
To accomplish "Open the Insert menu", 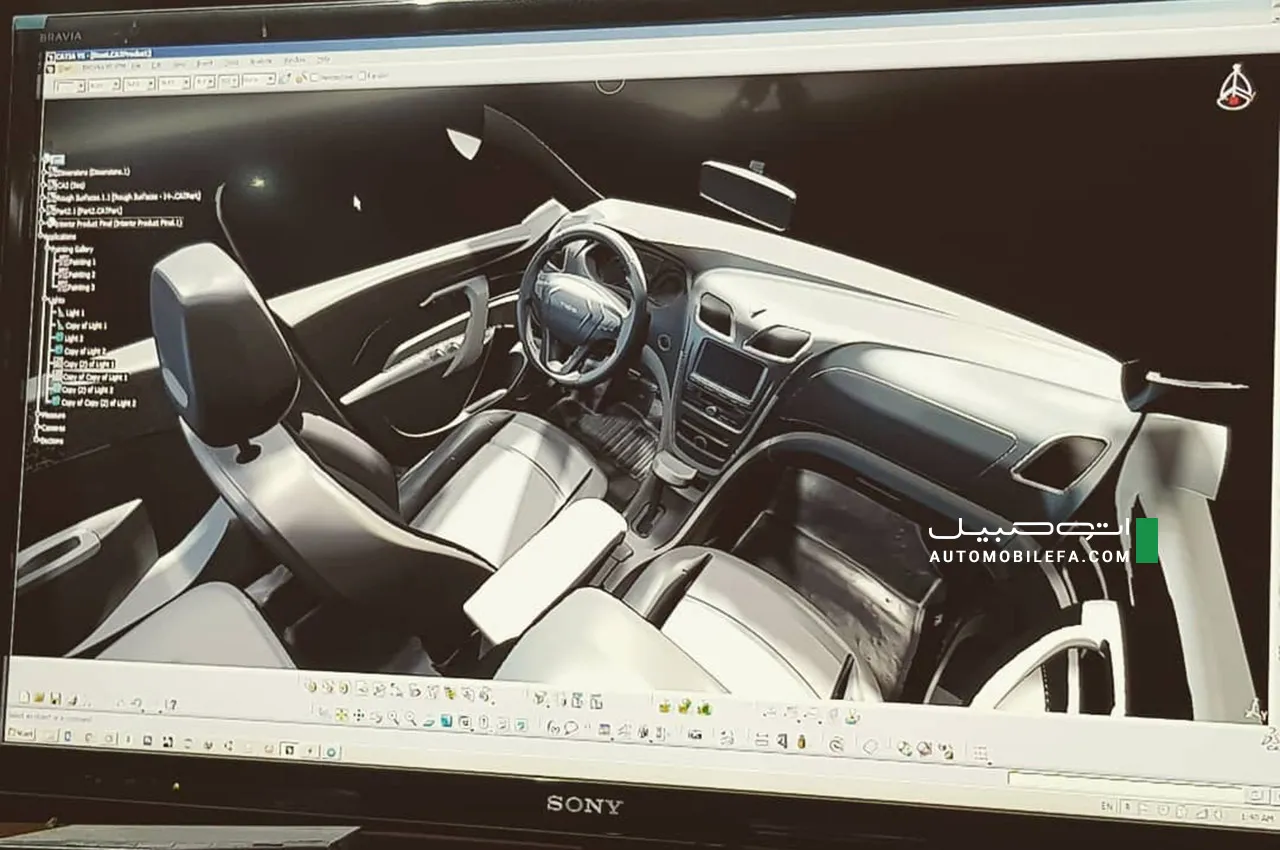I will [205, 64].
